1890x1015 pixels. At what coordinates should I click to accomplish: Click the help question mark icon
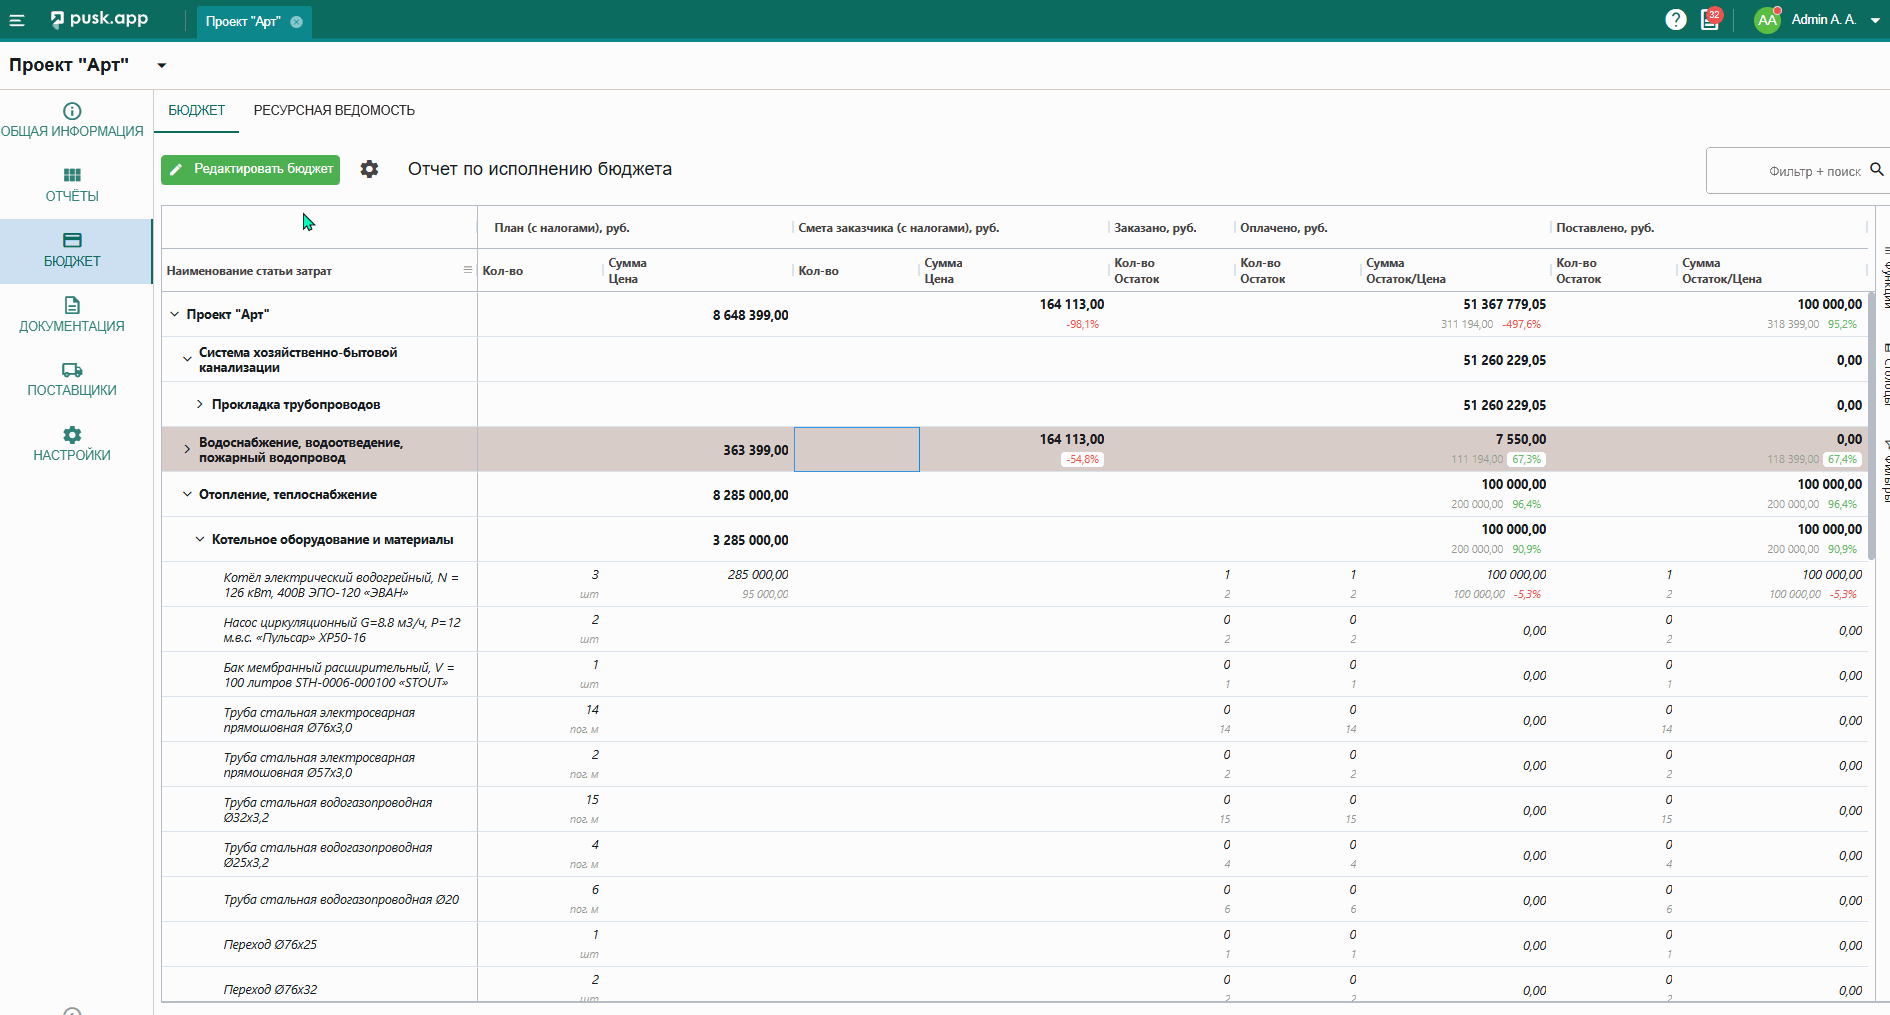tap(1675, 20)
